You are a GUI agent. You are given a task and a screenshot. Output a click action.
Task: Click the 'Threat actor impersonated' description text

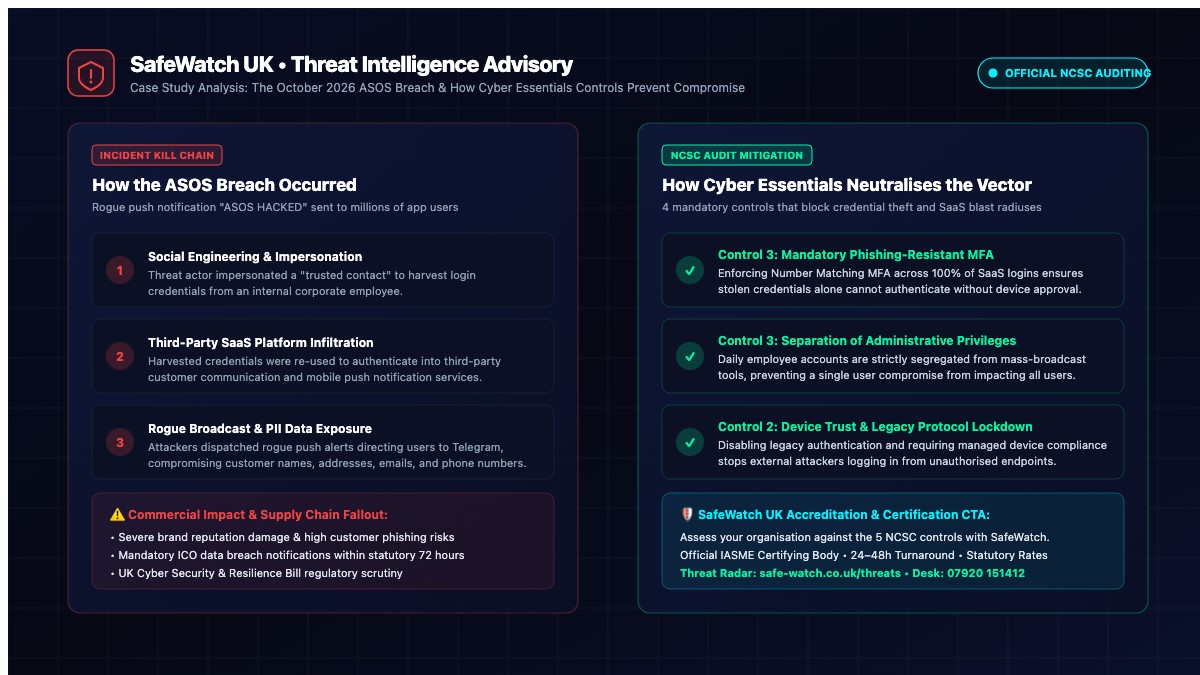pos(312,283)
